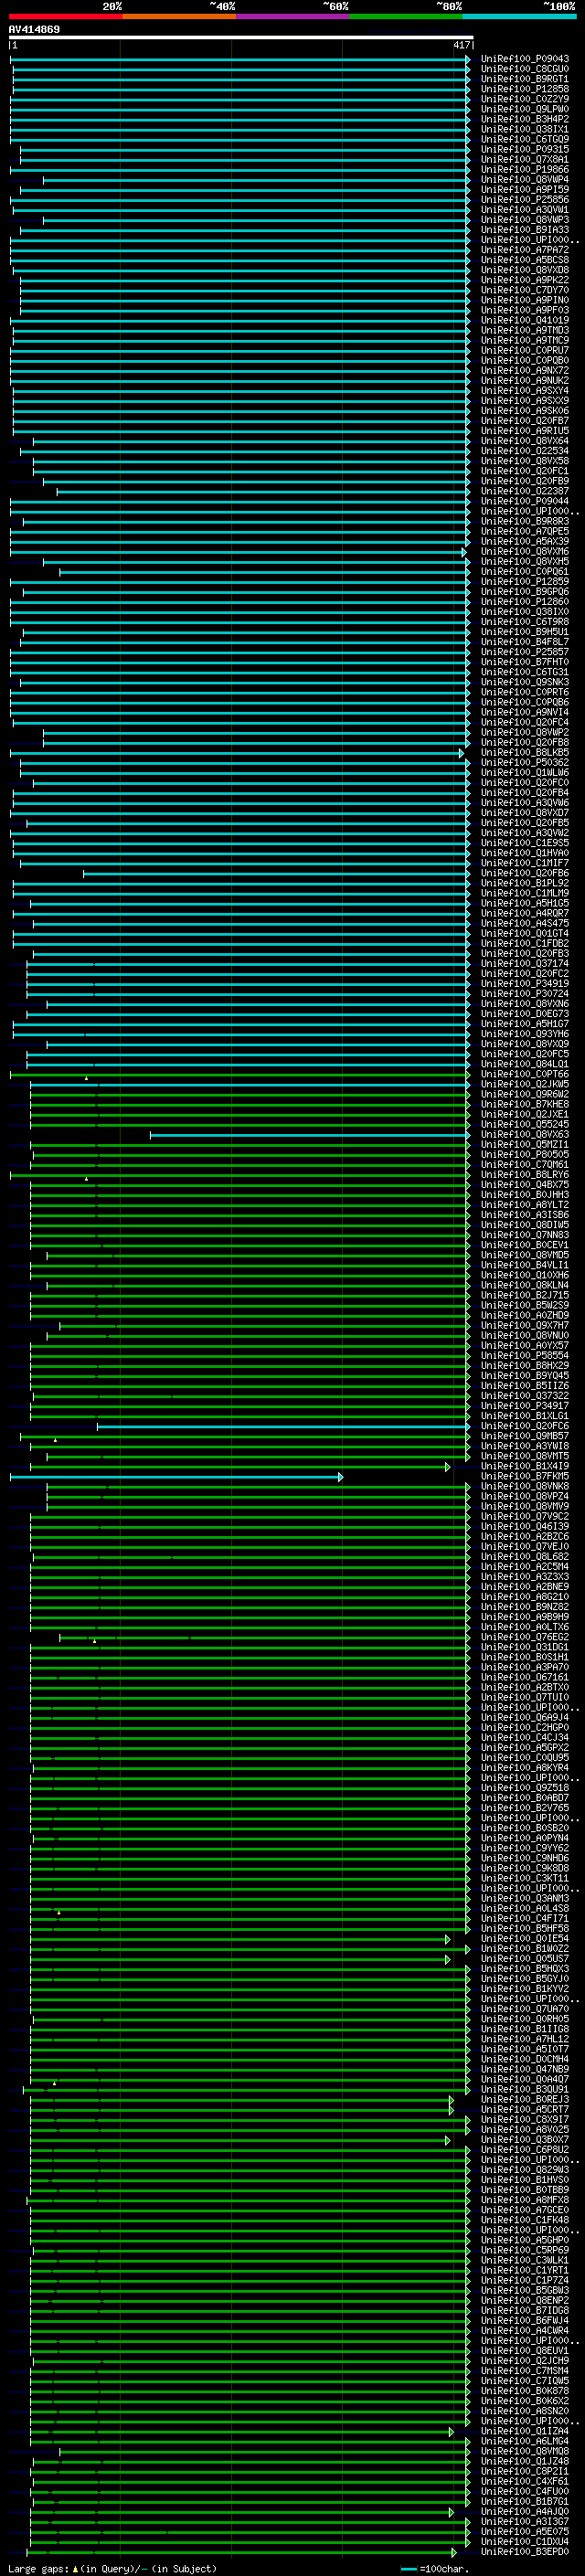Select the UniRef100_B9IA33 label
This screenshot has width=585, height=2576.
[x=525, y=230]
